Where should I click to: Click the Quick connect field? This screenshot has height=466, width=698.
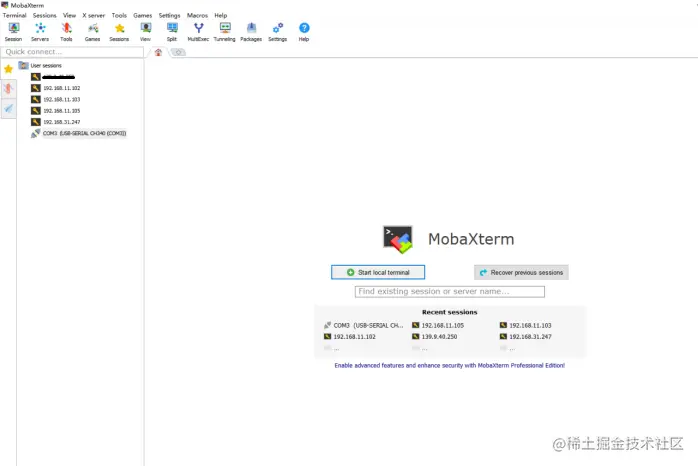(x=72, y=52)
